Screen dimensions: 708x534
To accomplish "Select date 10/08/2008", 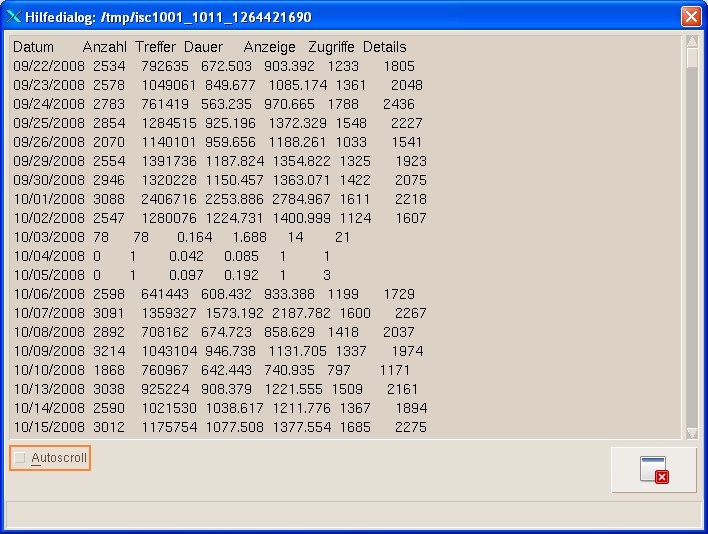I will pos(49,332).
